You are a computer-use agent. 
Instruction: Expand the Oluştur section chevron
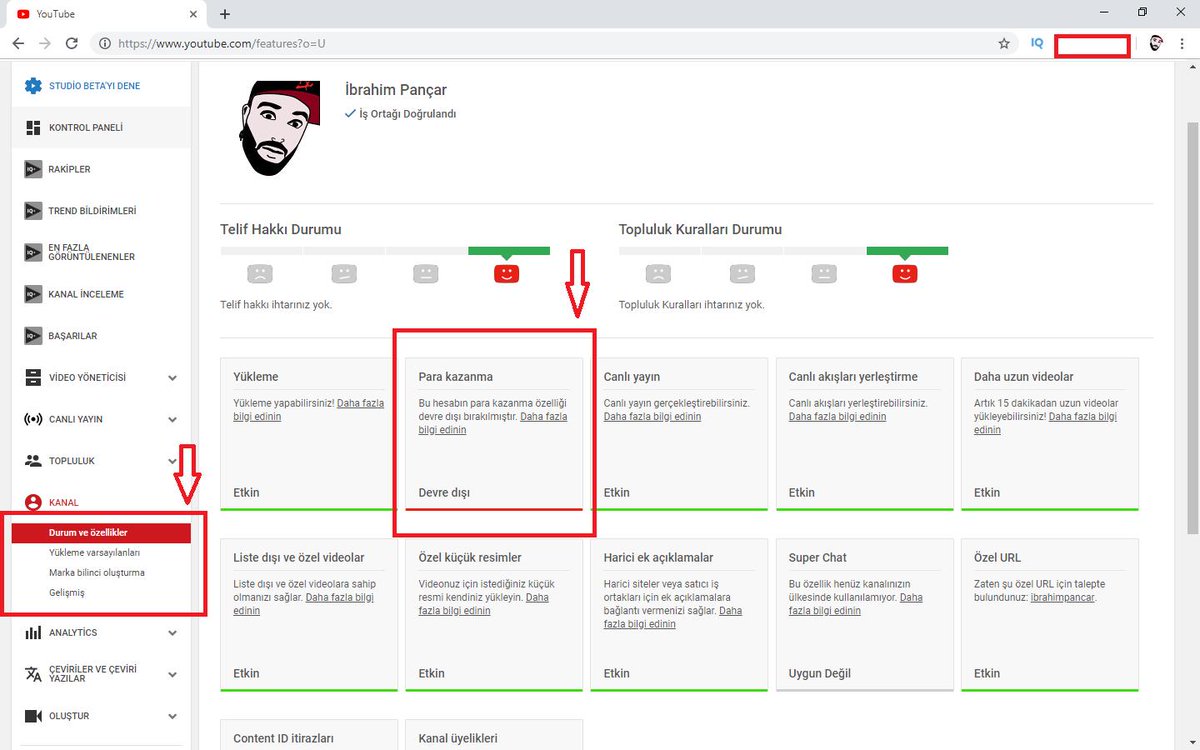(x=172, y=716)
